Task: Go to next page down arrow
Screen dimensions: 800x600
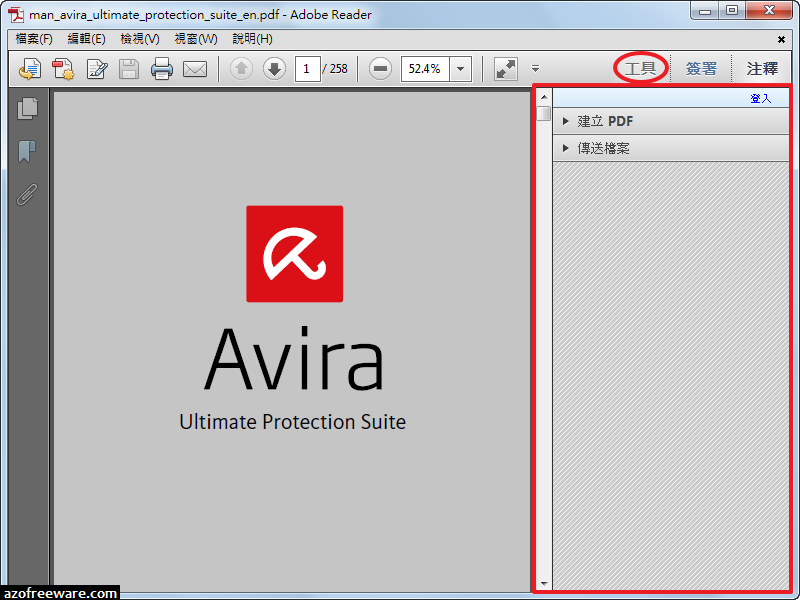Action: coord(274,68)
